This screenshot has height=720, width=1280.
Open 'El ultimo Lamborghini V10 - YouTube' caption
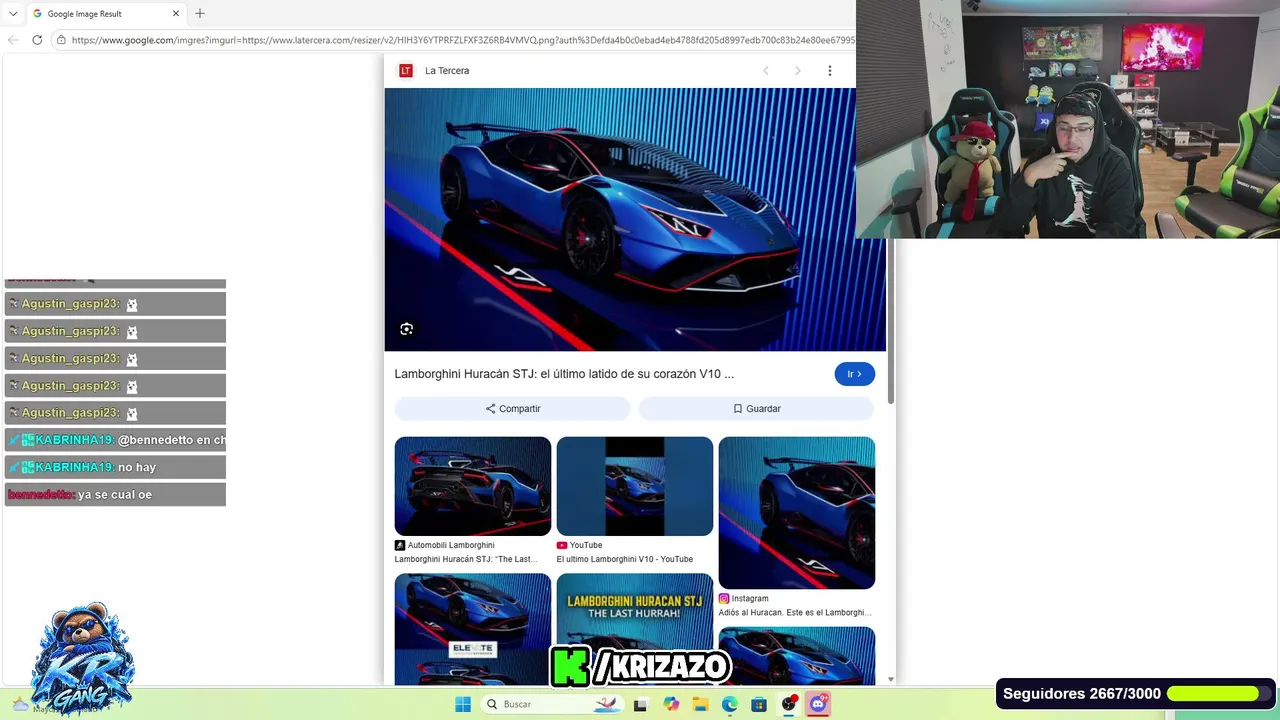pyautogui.click(x=625, y=560)
